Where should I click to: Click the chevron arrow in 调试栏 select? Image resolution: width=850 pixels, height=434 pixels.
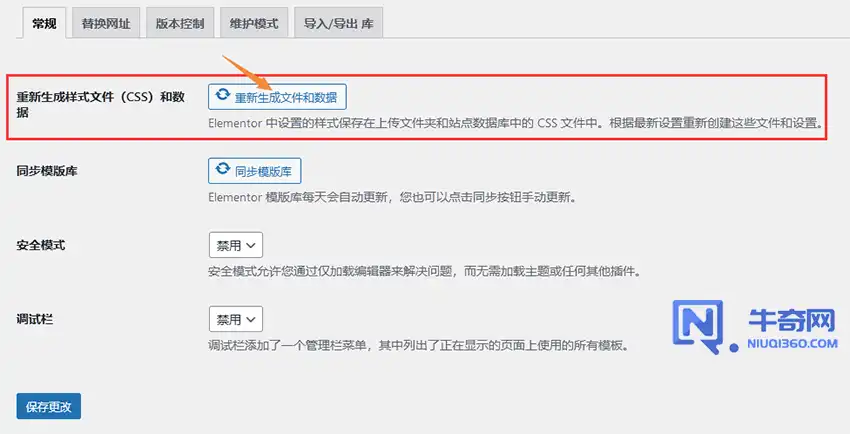[x=250, y=320]
